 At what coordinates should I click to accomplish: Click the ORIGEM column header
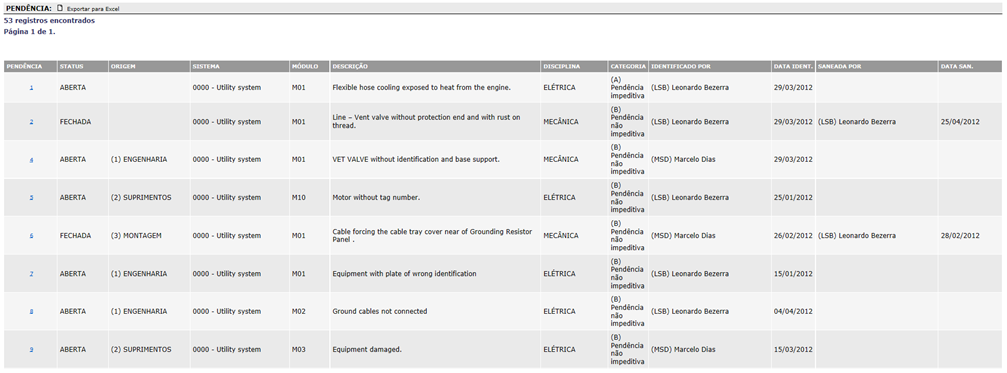point(123,66)
